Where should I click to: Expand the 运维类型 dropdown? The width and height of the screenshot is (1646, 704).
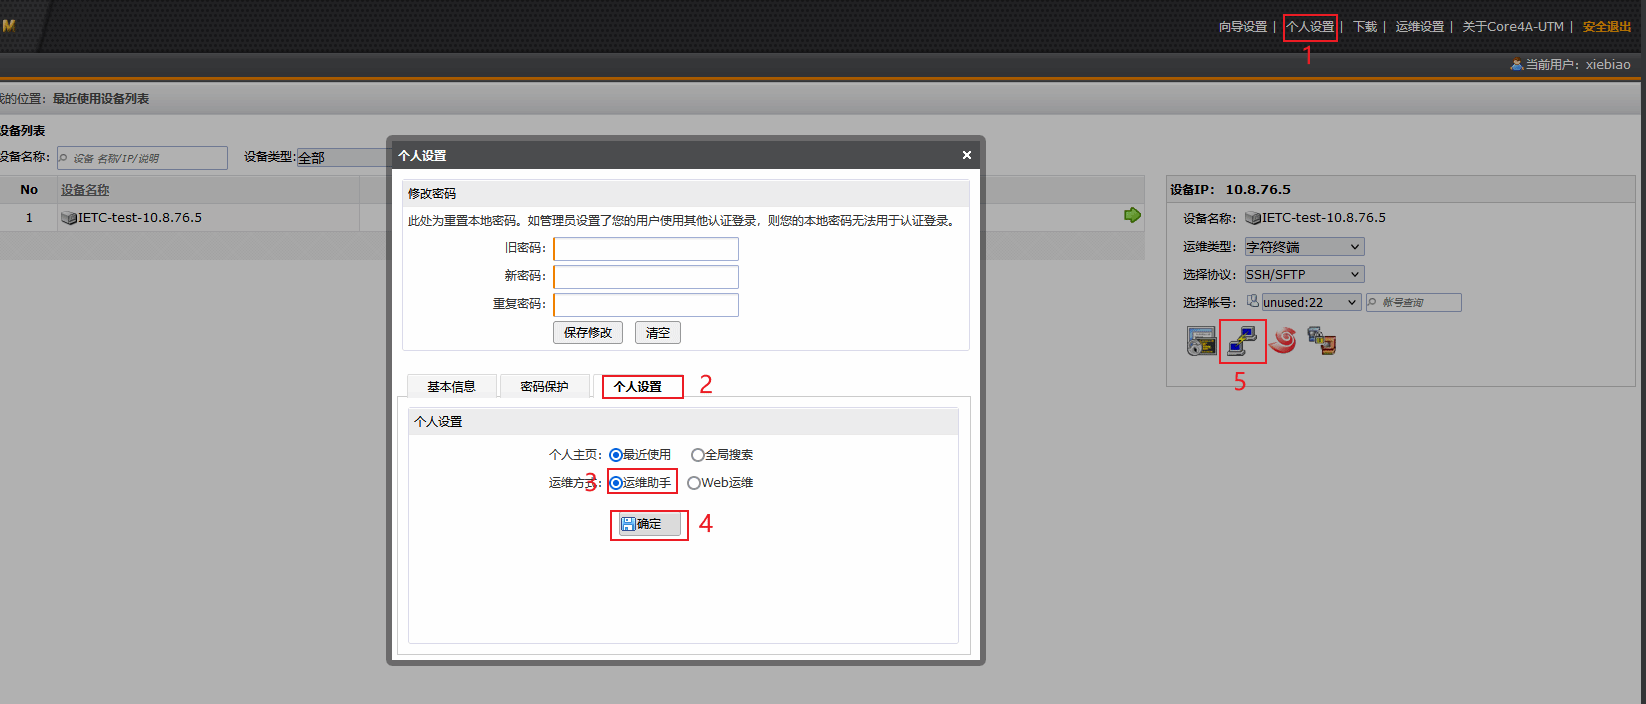click(x=1304, y=247)
